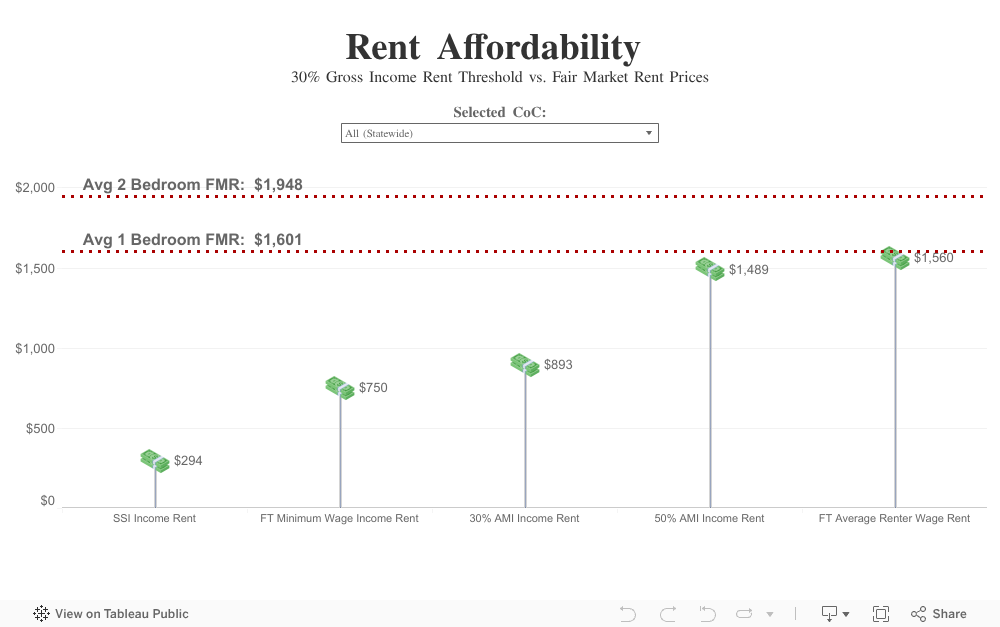Click the $893 money stack marker
The height and width of the screenshot is (627, 1000).
point(525,365)
